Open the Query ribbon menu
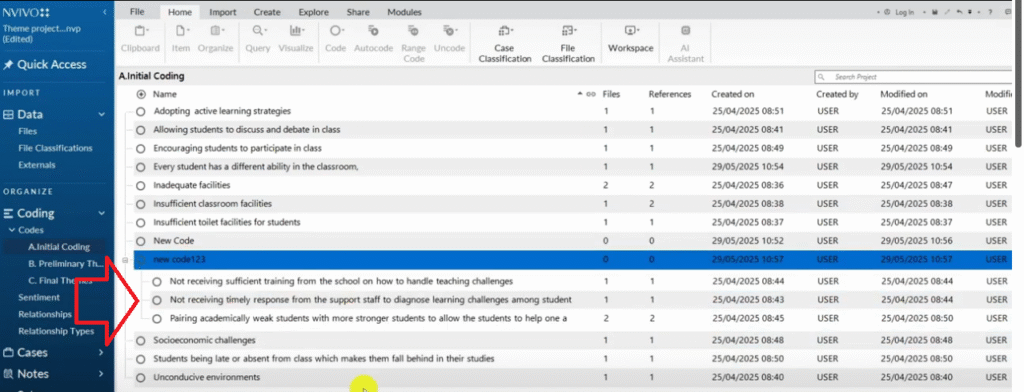The image size is (1024, 392). pyautogui.click(x=258, y=38)
